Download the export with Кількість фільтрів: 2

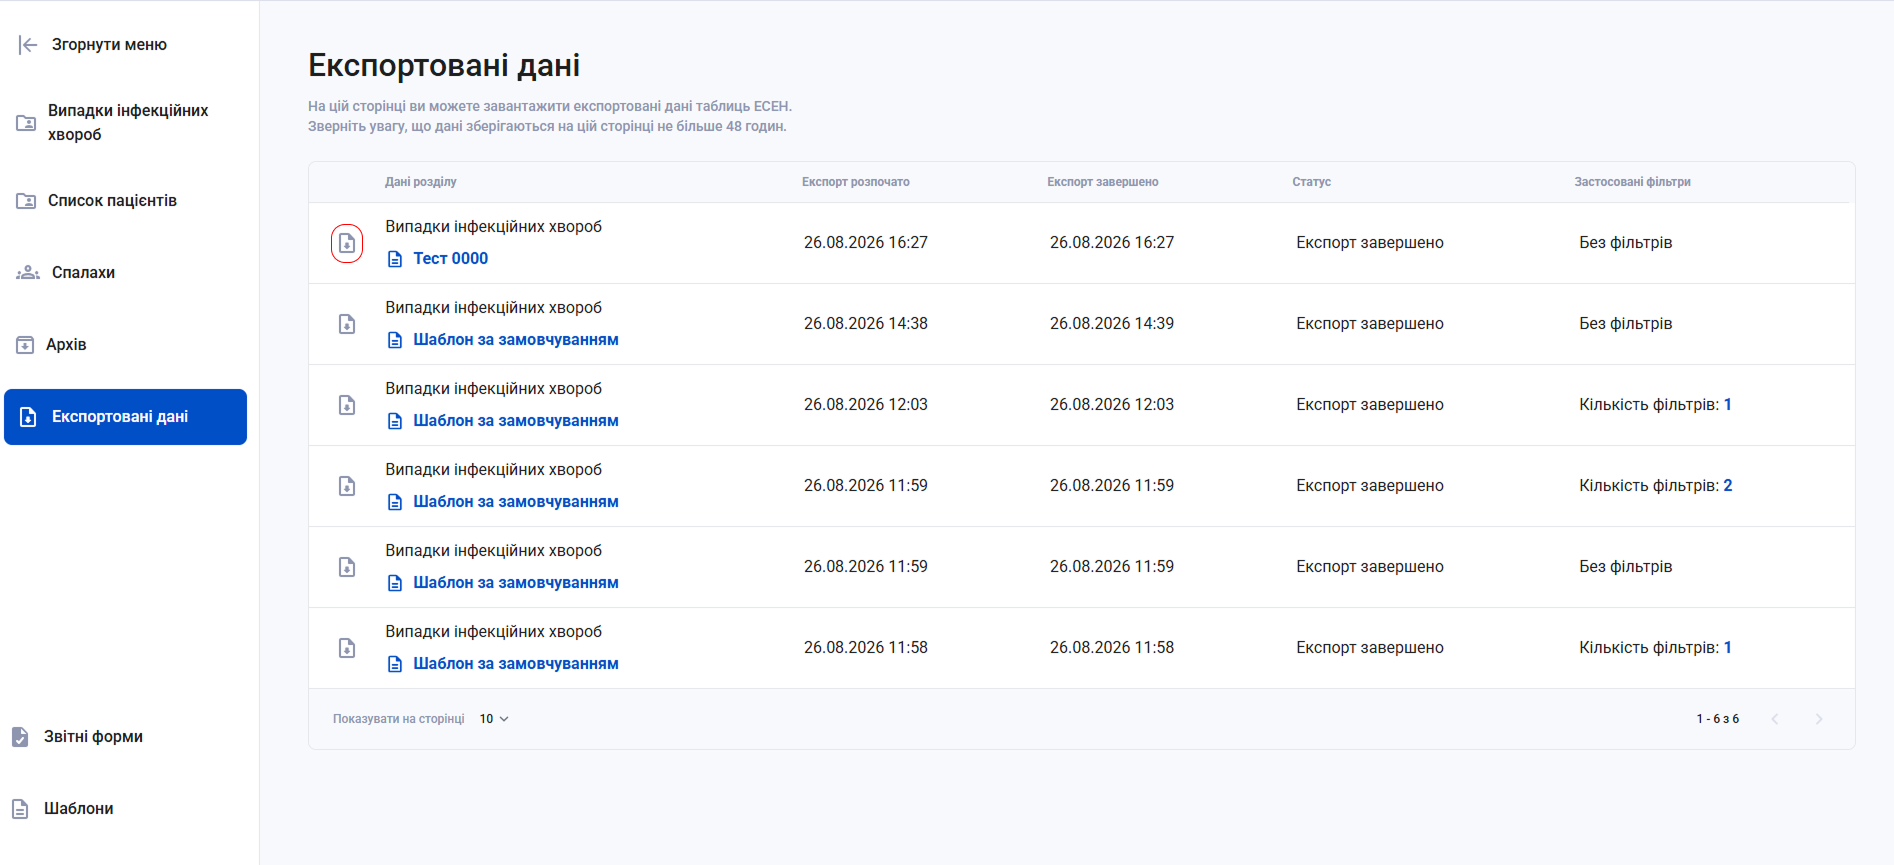(x=347, y=486)
